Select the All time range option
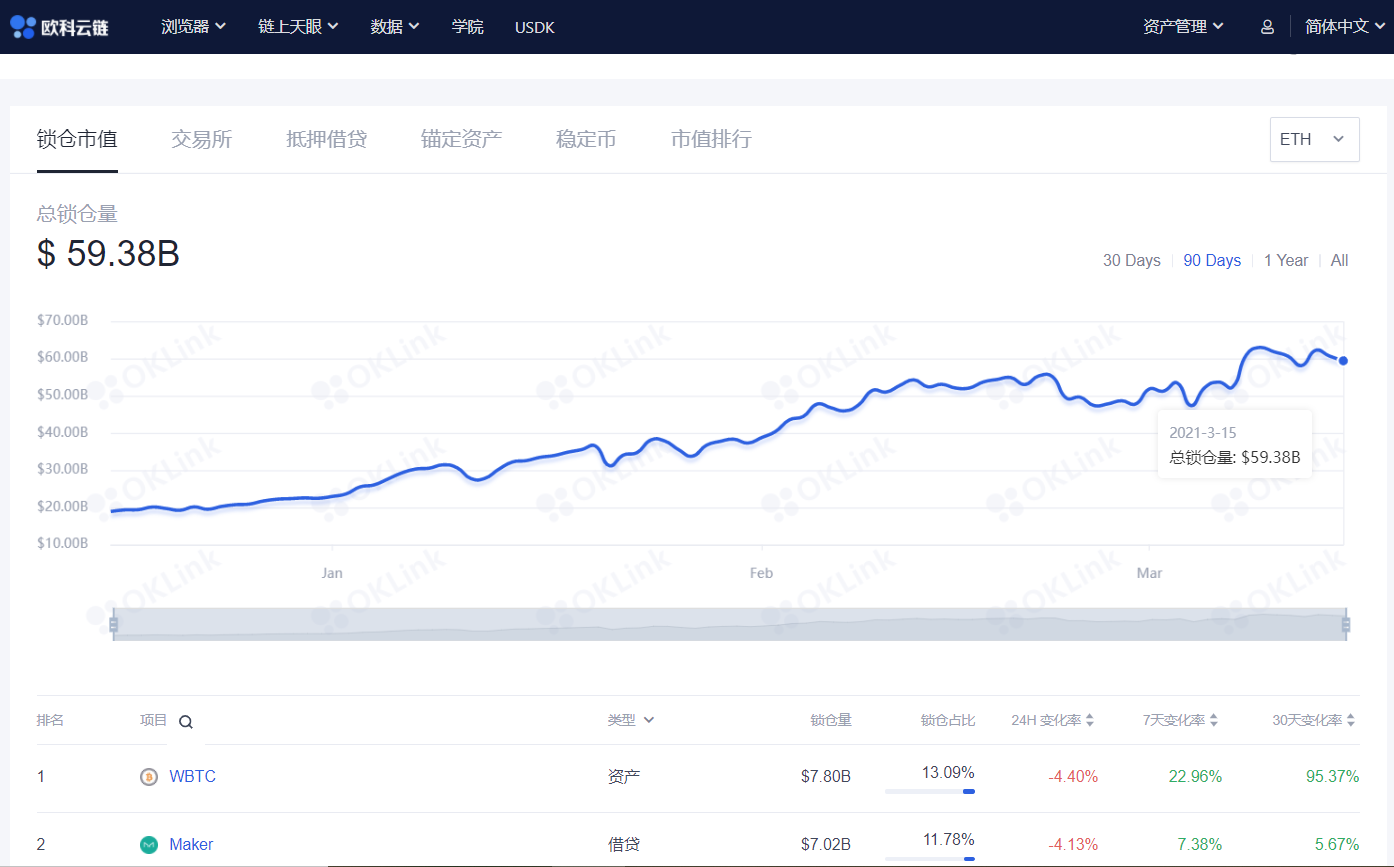 (x=1339, y=260)
